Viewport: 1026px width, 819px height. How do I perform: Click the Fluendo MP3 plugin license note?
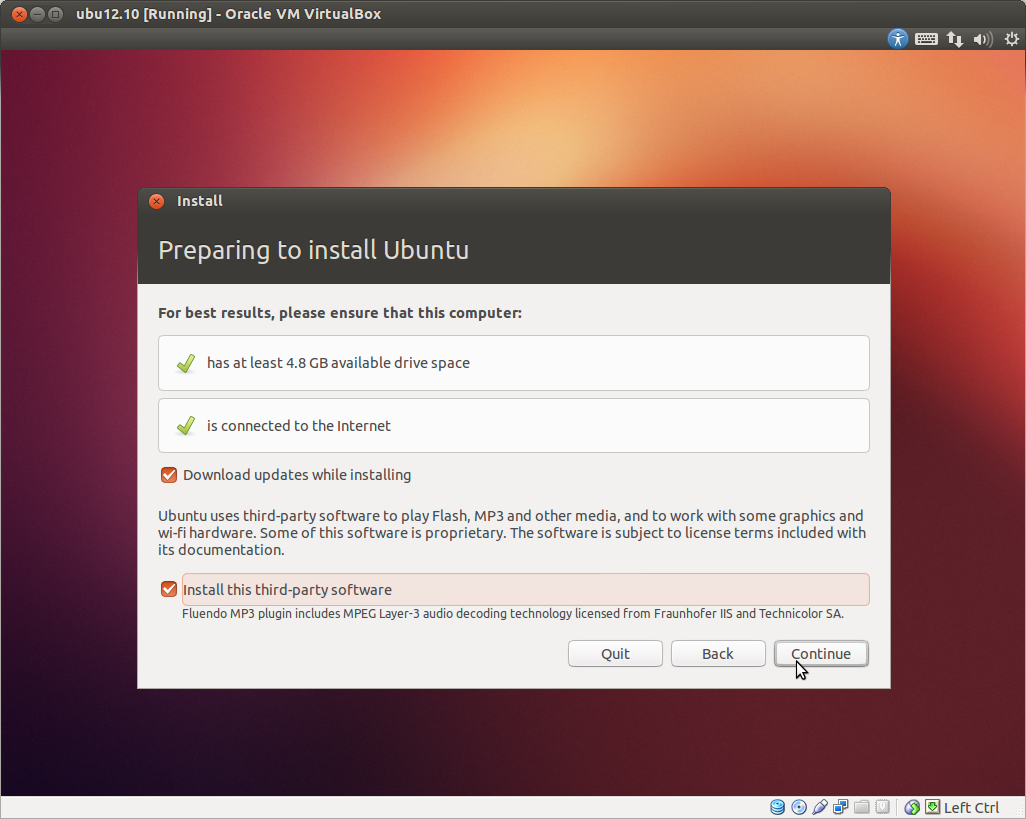(513, 614)
